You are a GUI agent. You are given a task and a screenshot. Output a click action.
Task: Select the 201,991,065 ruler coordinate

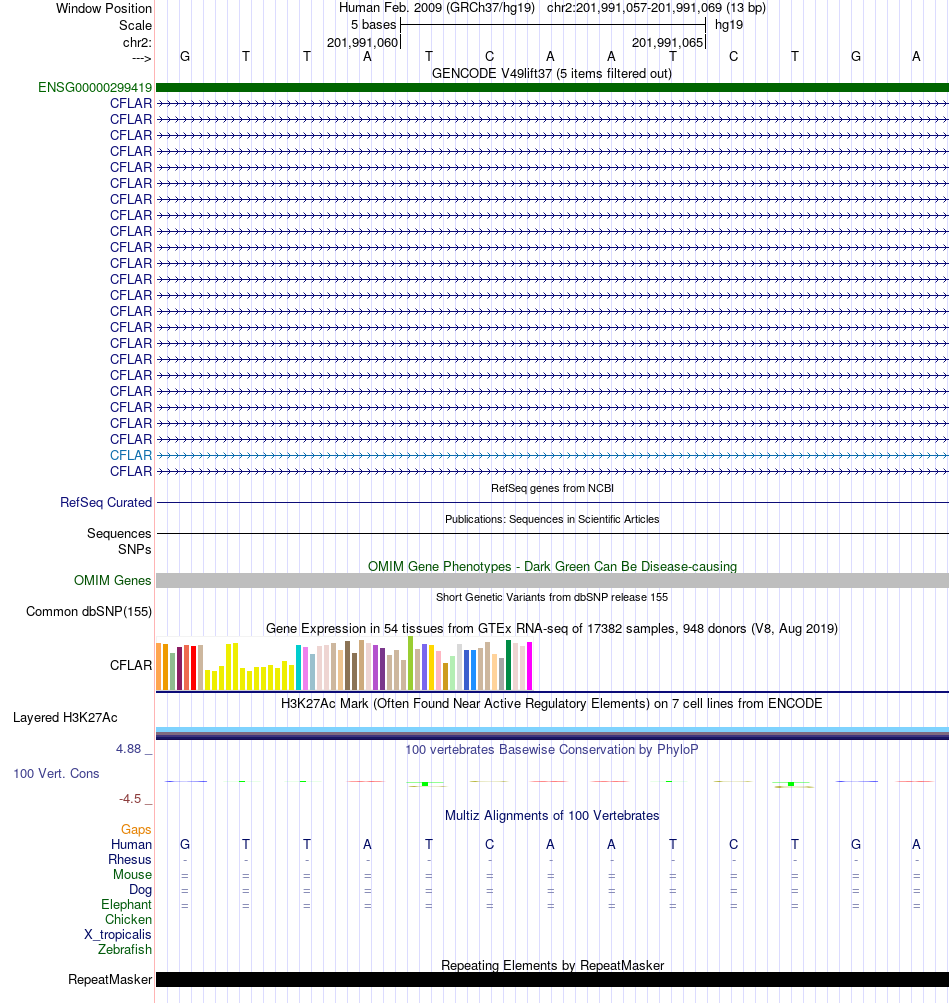(x=667, y=42)
